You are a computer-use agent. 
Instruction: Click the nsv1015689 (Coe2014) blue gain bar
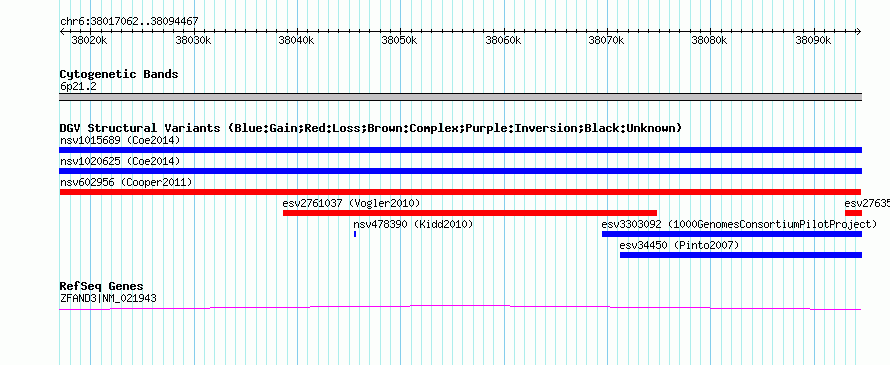[x=460, y=150]
